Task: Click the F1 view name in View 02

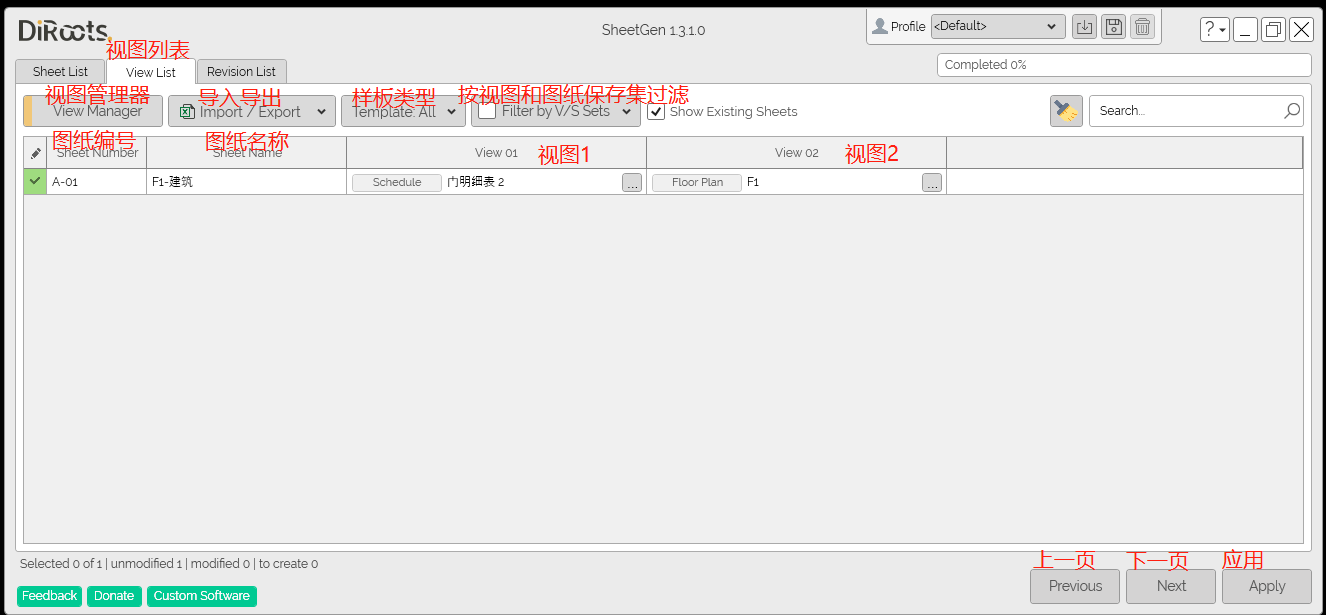Action: pos(753,183)
